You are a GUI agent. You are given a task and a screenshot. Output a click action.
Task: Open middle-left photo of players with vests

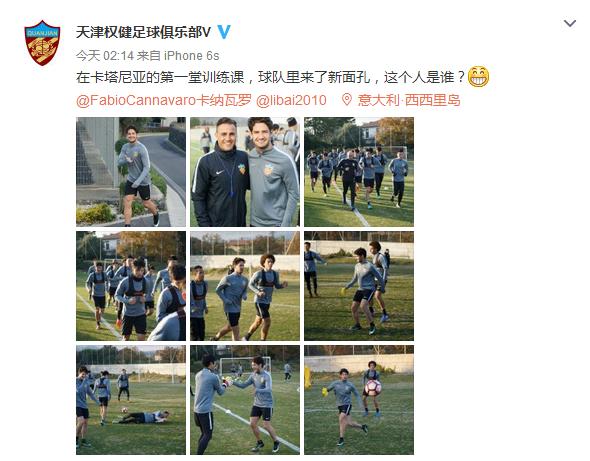coord(131,286)
